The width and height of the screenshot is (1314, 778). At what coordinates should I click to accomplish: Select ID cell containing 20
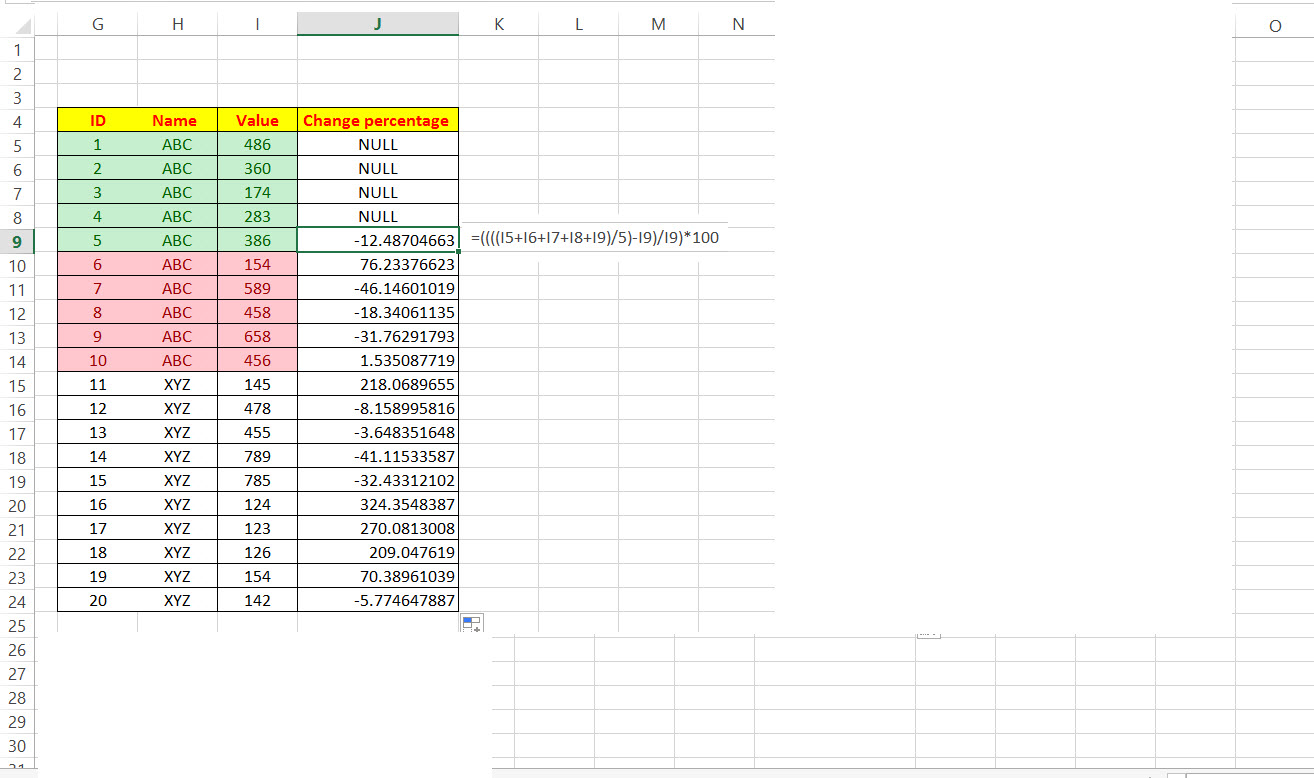(x=98, y=600)
